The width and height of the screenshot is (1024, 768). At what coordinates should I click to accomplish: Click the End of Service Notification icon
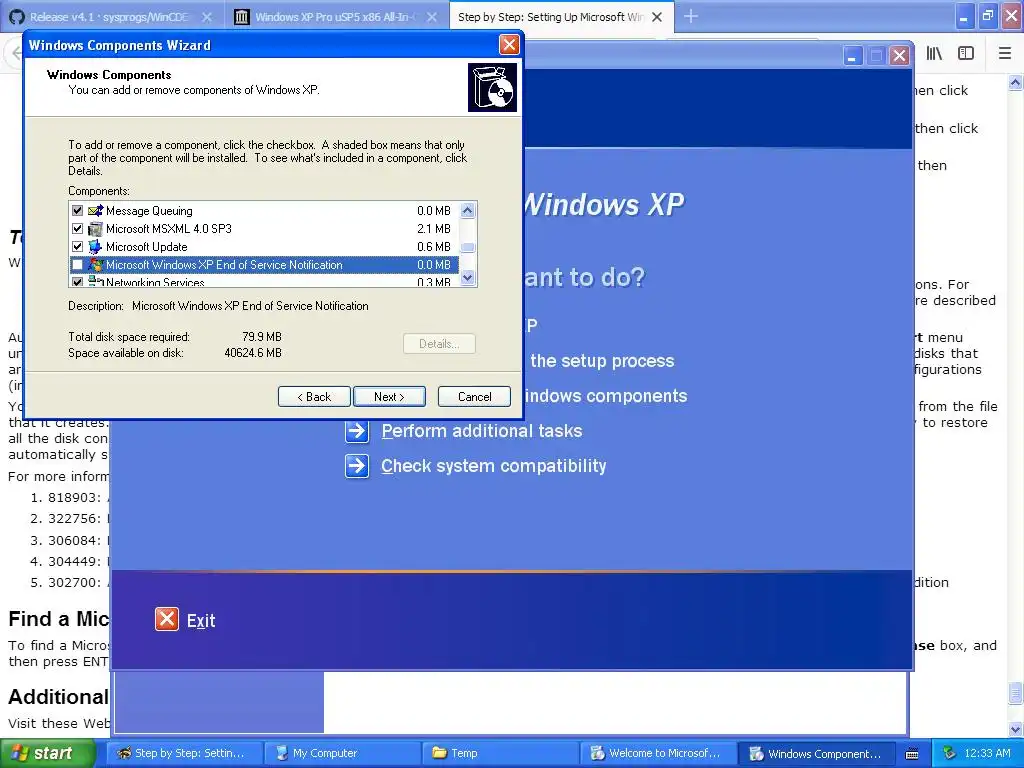click(95, 264)
